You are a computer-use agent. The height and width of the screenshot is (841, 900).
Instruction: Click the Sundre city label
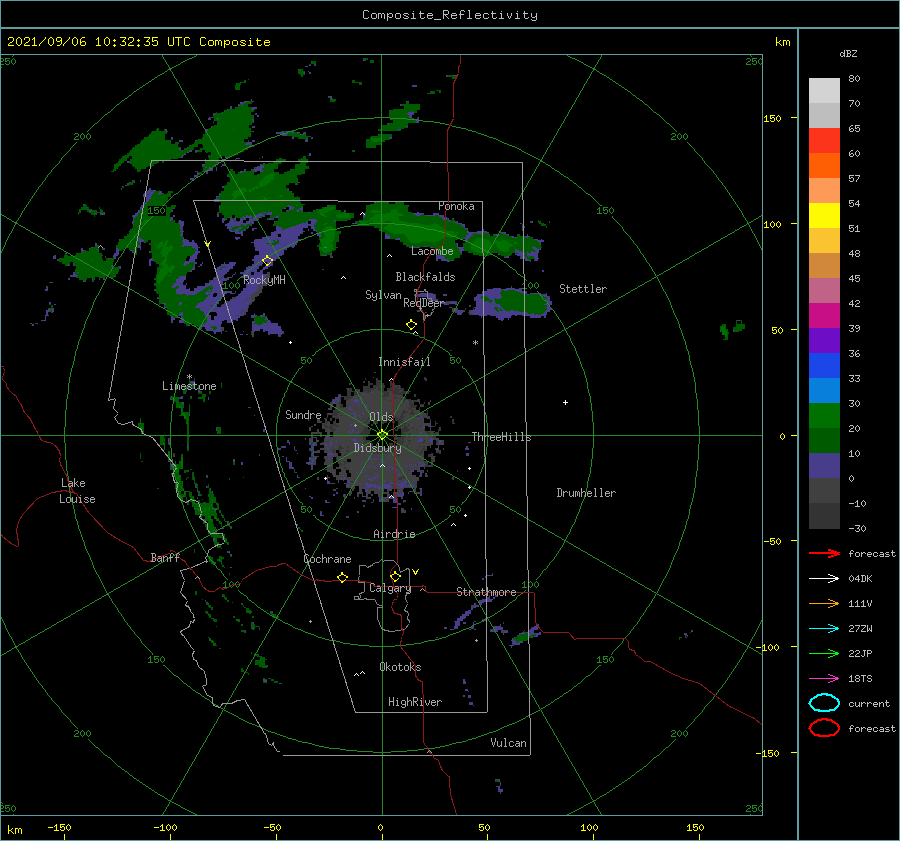click(303, 414)
